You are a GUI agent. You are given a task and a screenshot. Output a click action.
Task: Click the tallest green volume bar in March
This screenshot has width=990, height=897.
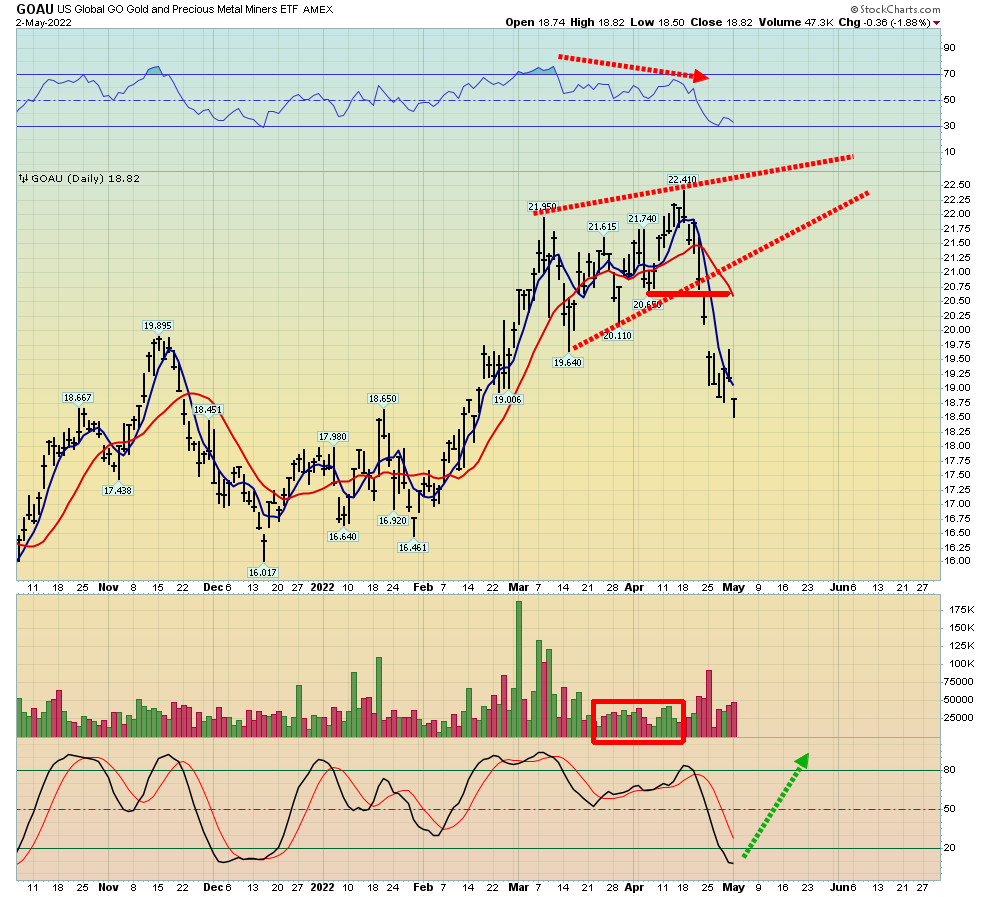(x=519, y=669)
